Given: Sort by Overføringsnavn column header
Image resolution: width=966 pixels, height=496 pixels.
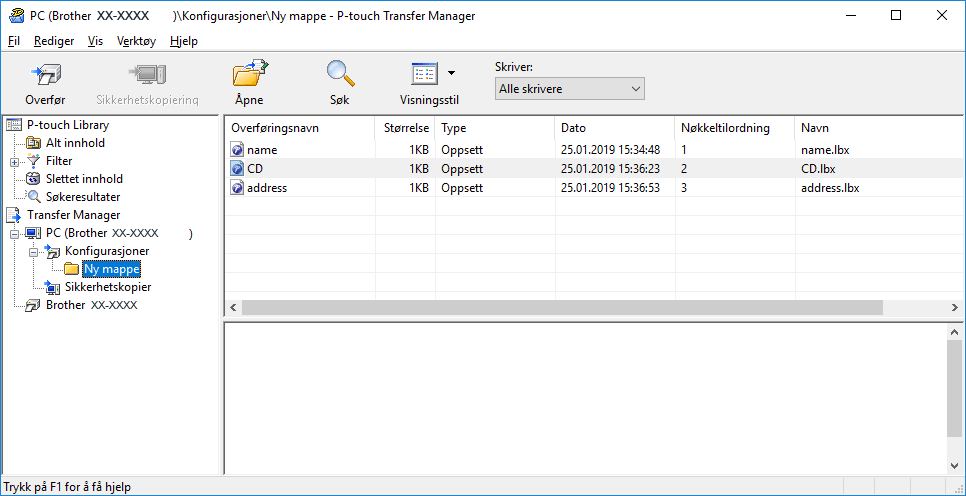Looking at the screenshot, I should point(299,128).
